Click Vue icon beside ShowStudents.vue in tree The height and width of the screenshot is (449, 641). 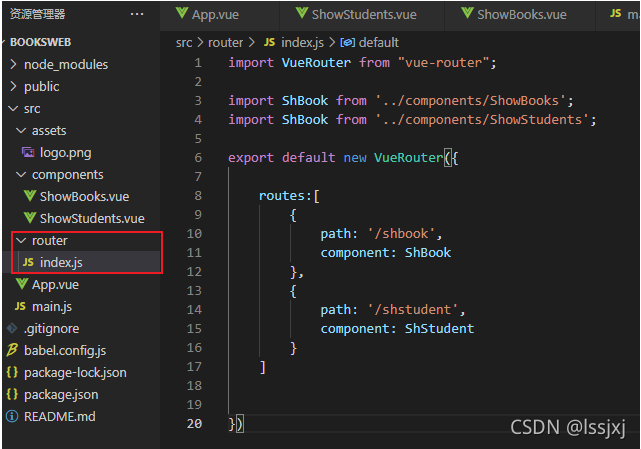click(30, 218)
